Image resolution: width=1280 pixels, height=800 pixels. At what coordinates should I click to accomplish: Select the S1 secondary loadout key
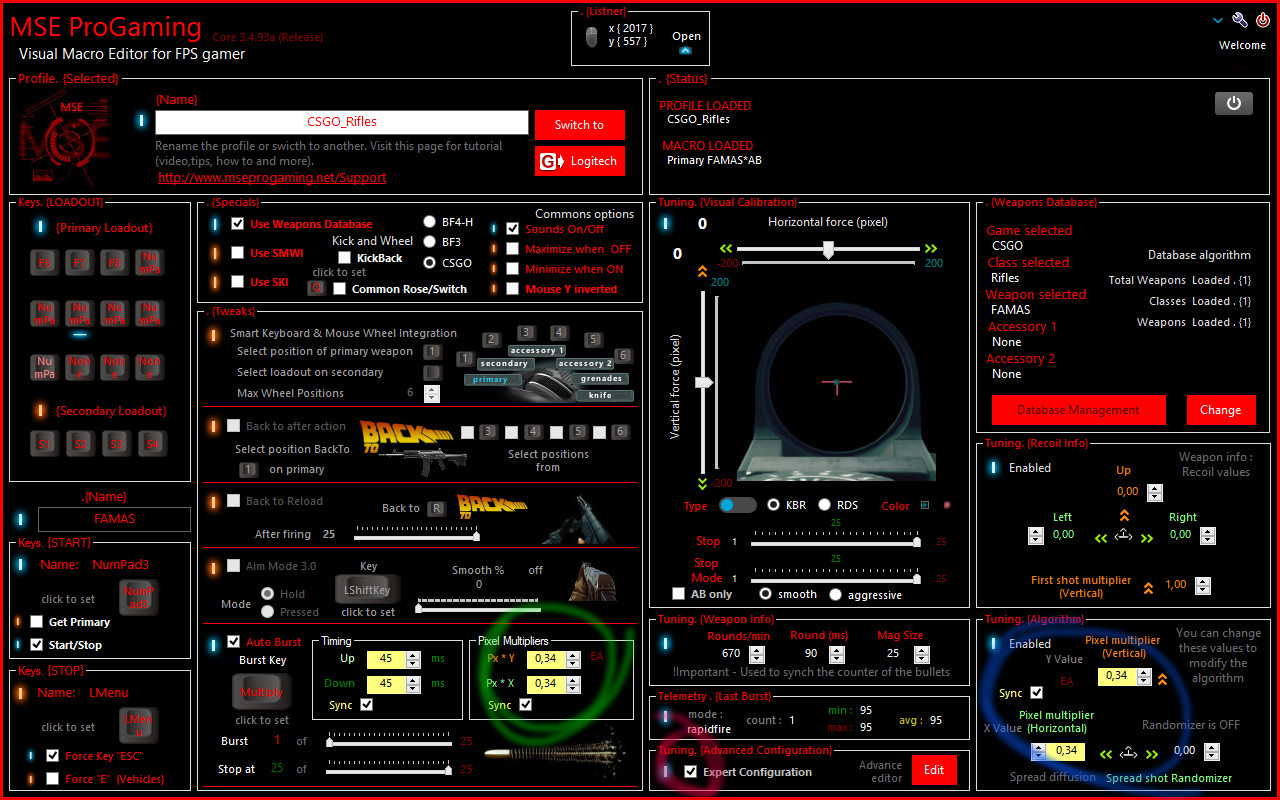(46, 442)
